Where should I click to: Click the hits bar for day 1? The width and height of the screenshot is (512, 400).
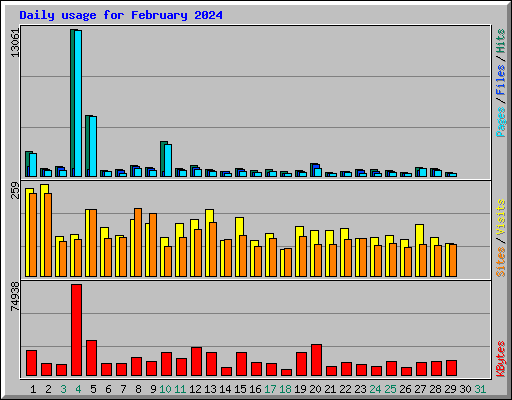27,164
